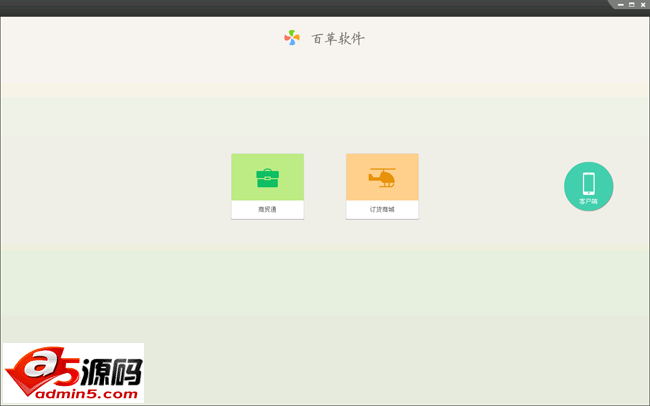Click the 百草软件 pinwheel logo
The image size is (650, 406).
pos(292,38)
